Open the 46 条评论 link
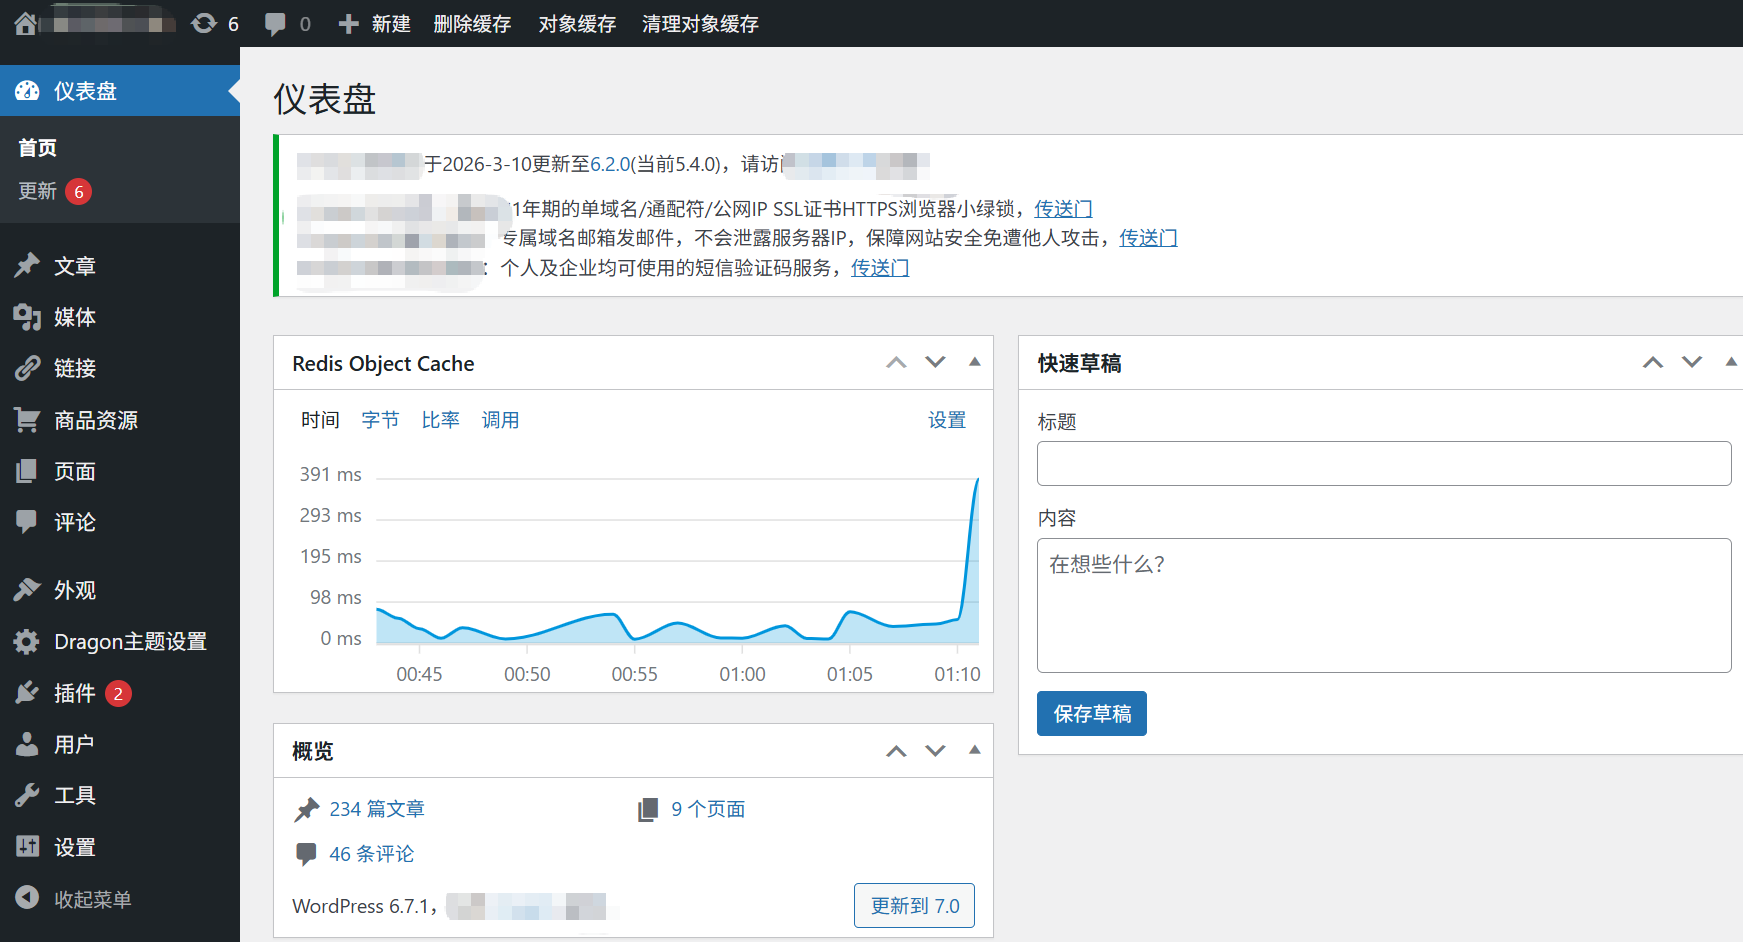This screenshot has height=942, width=1743. pyautogui.click(x=371, y=854)
